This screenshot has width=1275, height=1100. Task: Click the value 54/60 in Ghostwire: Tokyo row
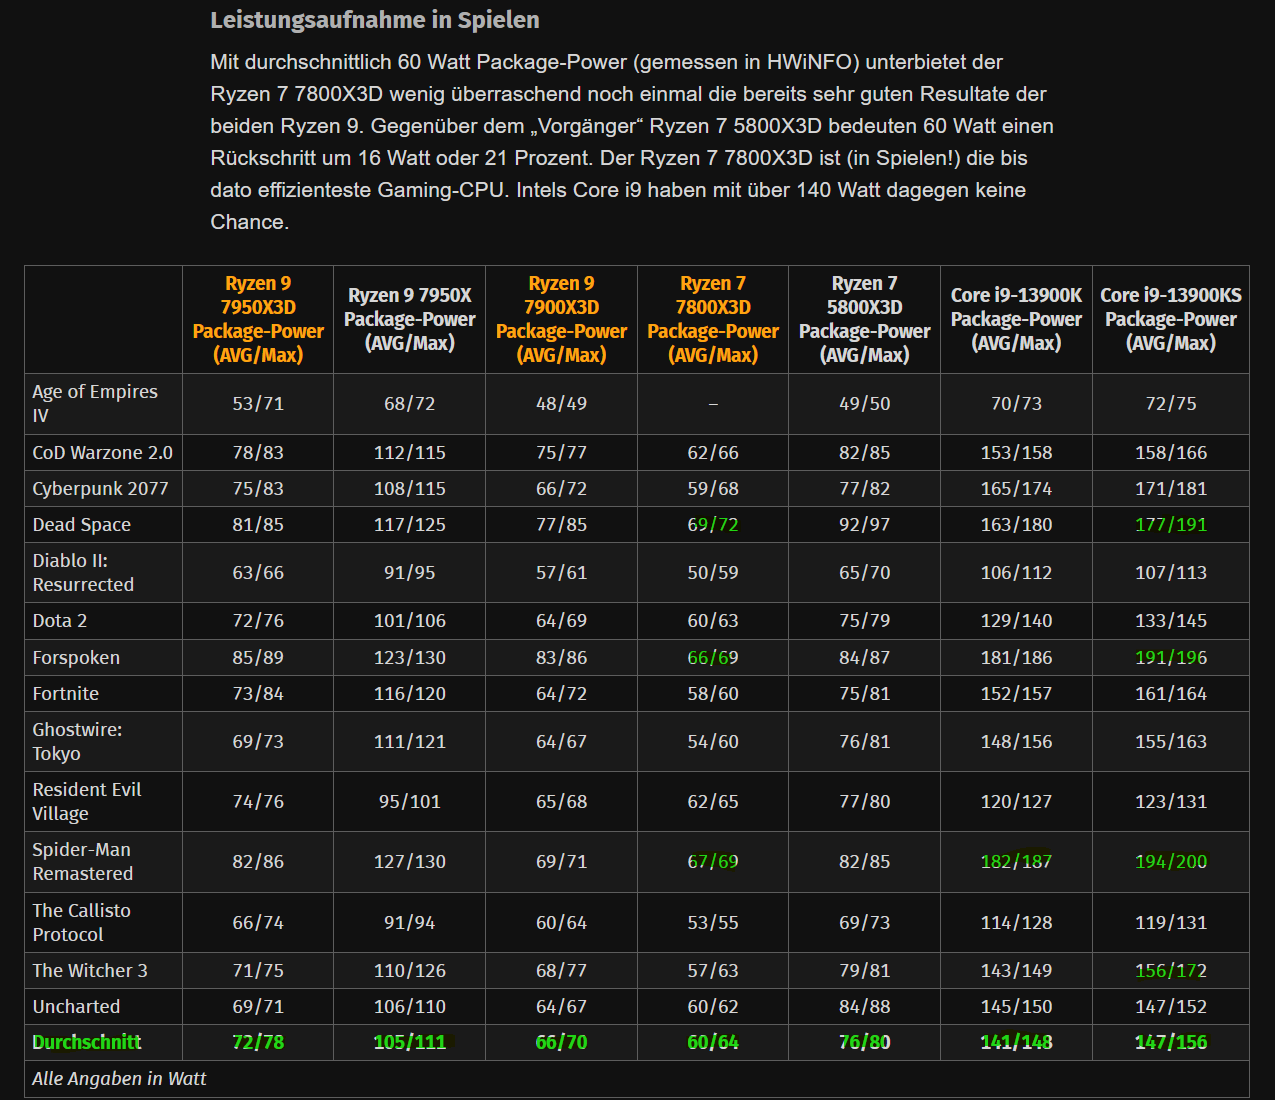pos(713,741)
